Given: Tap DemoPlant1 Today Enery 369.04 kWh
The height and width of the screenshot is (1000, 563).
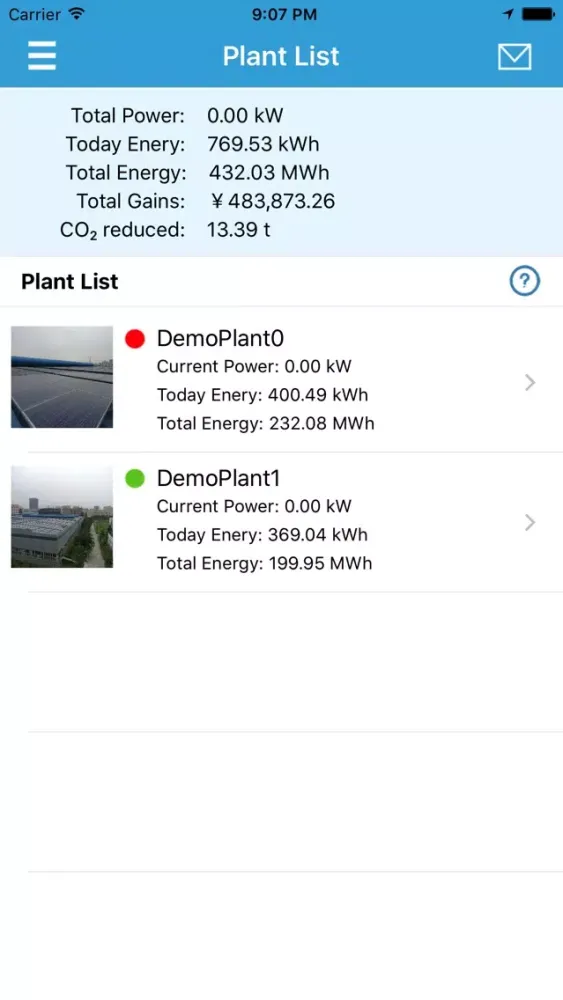Looking at the screenshot, I should tap(262, 534).
